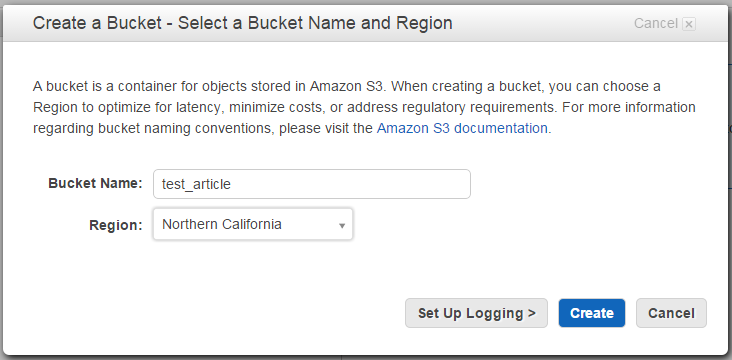This screenshot has width=732, height=360.
Task: Click the Create a Bucket dialog title
Action: coord(242,23)
